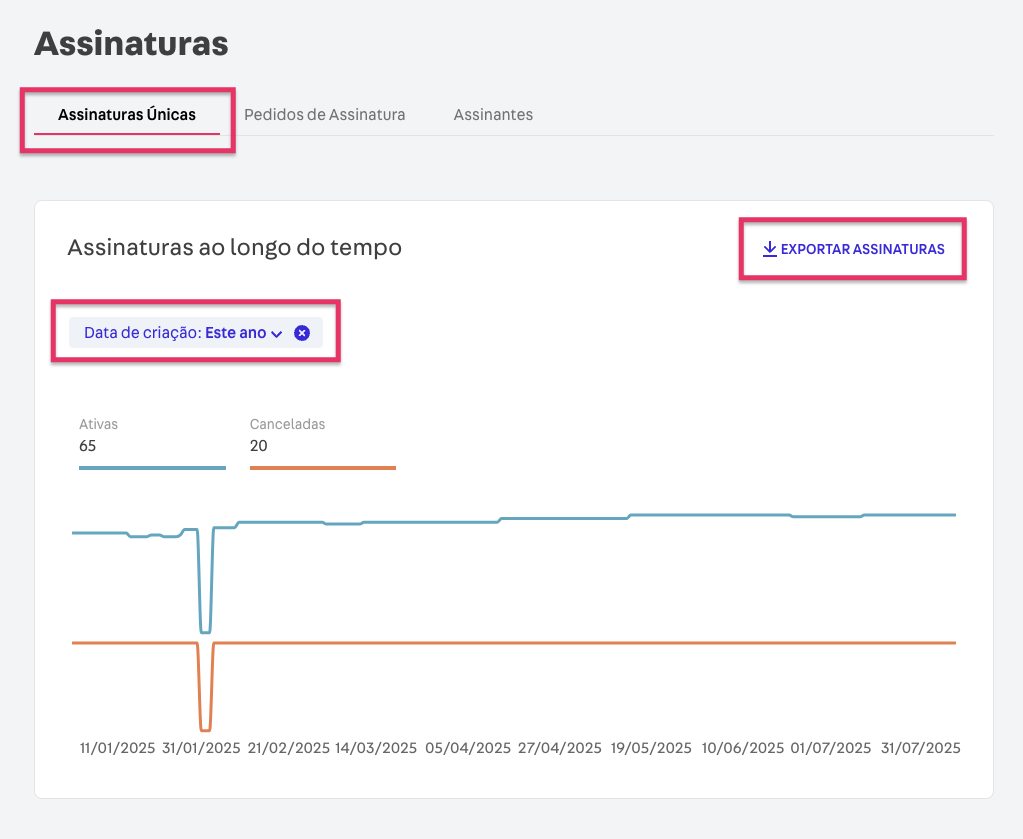Click the blue Ativas legend bar
1023x839 pixels.
[x=152, y=467]
